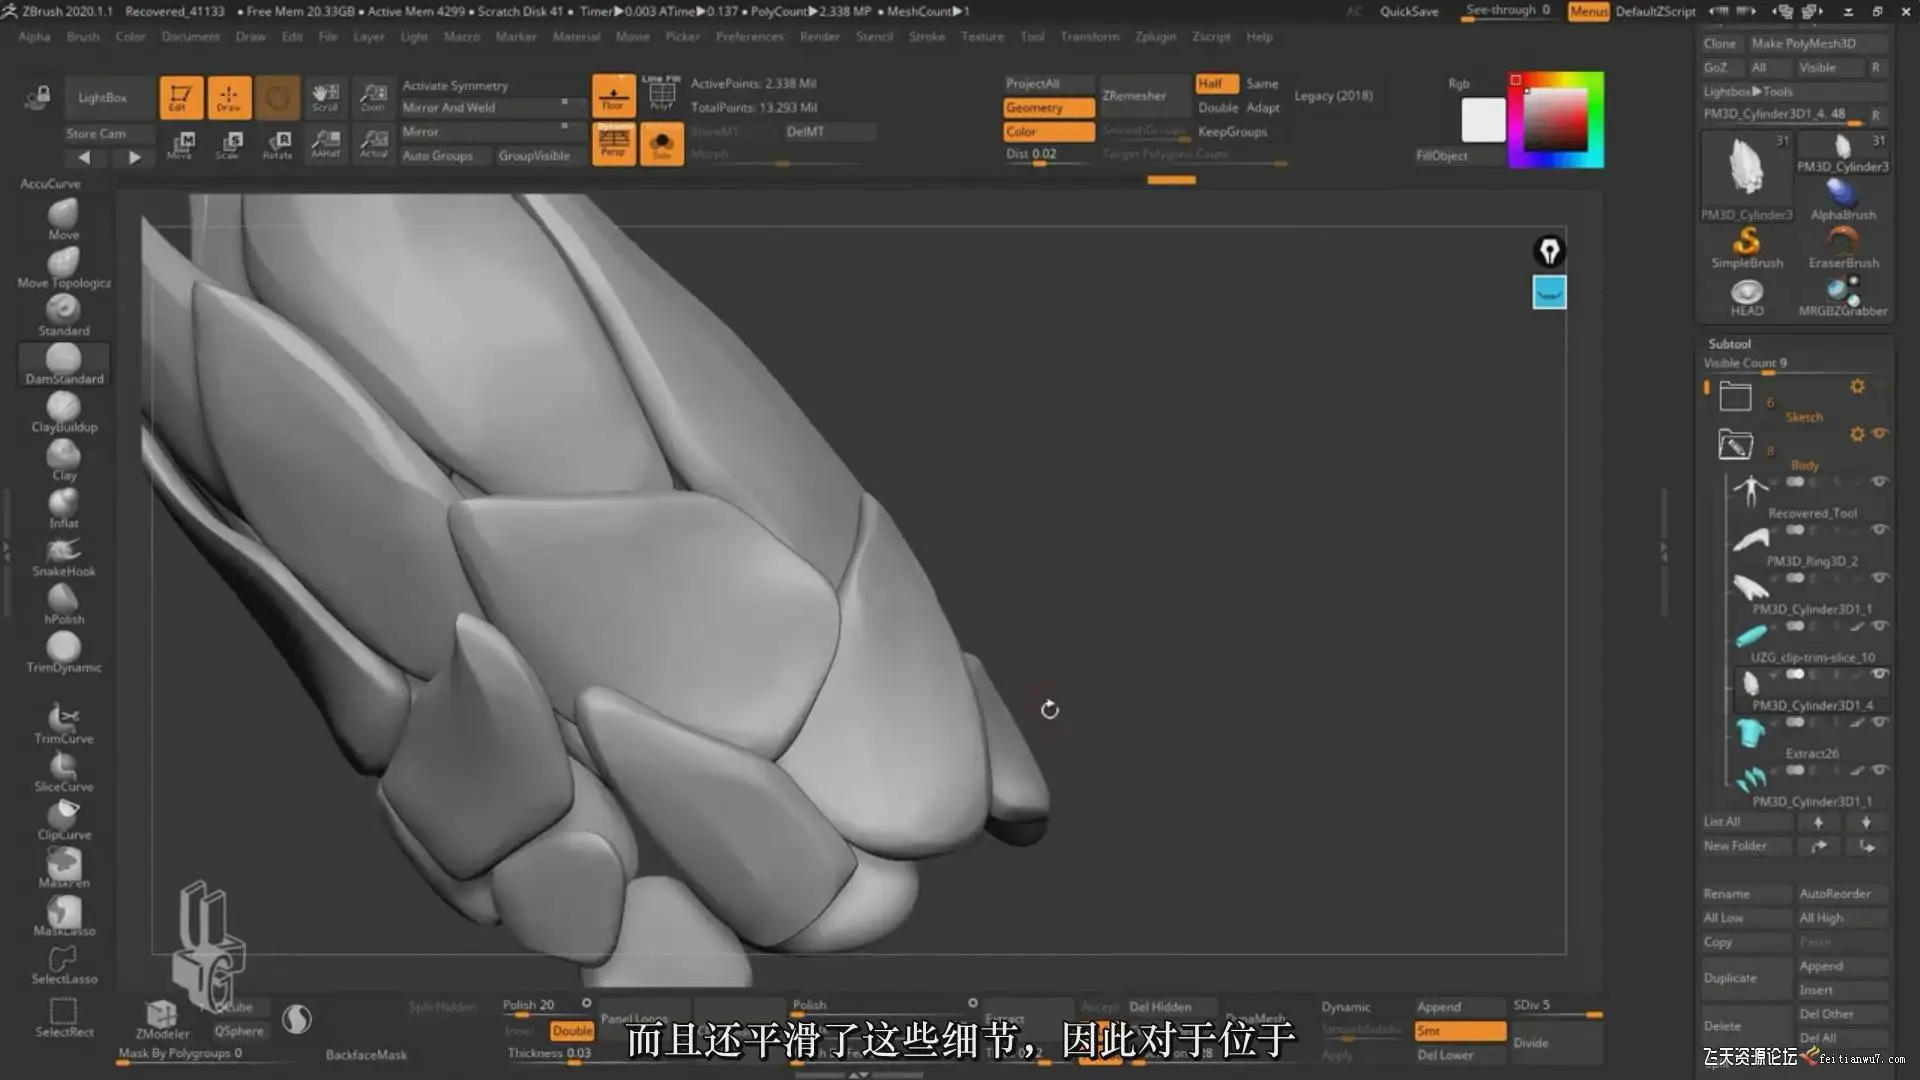This screenshot has height=1080, width=1920.
Task: Click the ZRemesher button
Action: pyautogui.click(x=1134, y=96)
